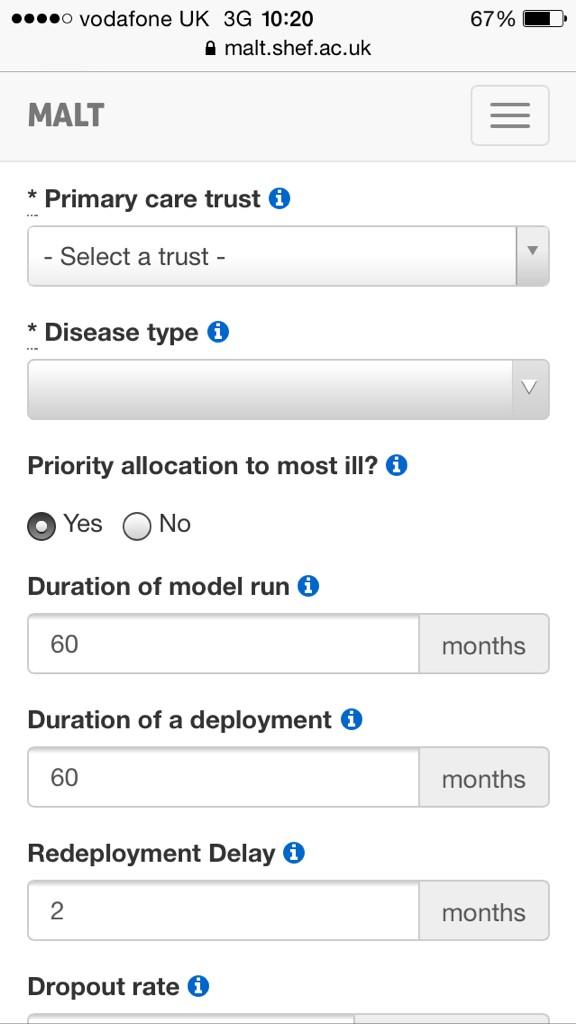The width and height of the screenshot is (576, 1024).
Task: Click the Disease type dropdown arrow
Action: point(530,389)
